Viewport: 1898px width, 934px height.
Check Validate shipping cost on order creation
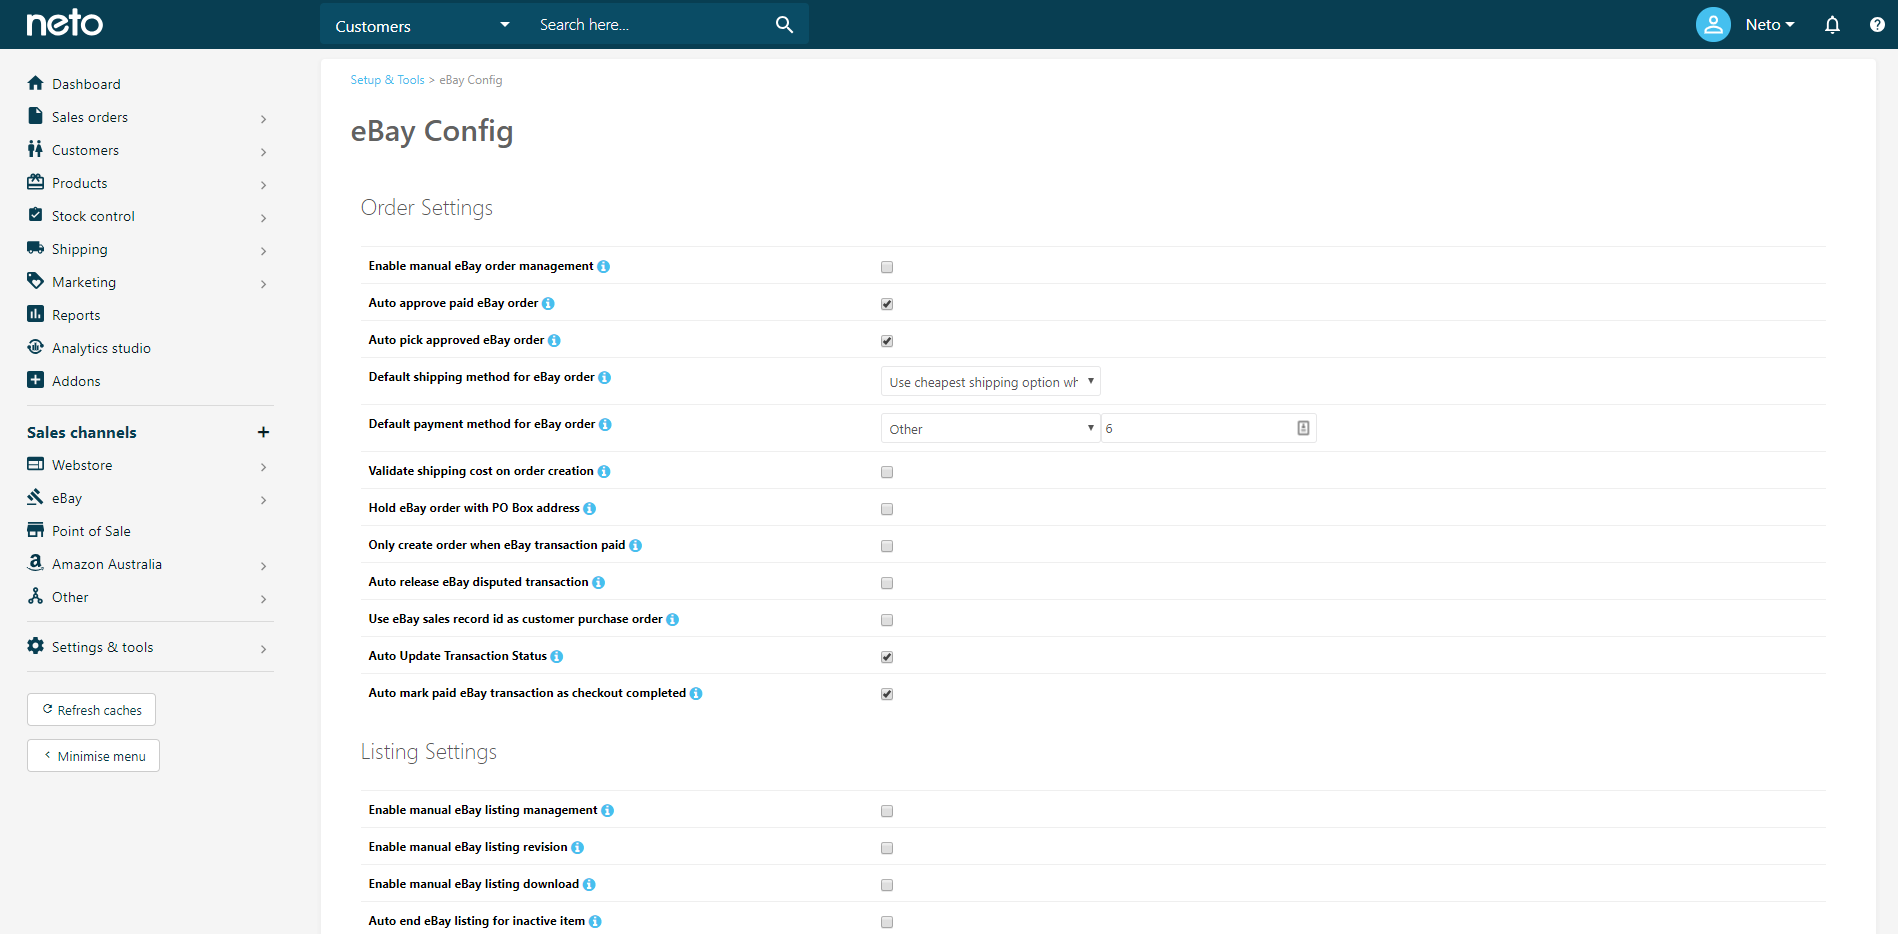point(887,472)
